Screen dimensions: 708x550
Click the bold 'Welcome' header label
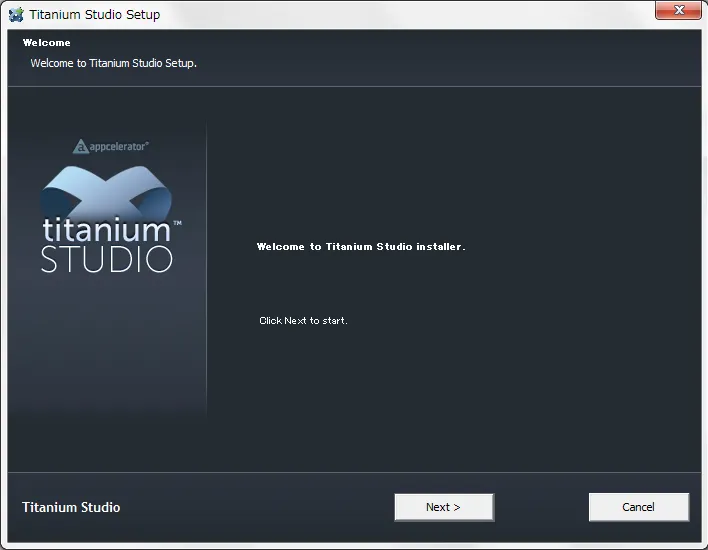pos(47,43)
